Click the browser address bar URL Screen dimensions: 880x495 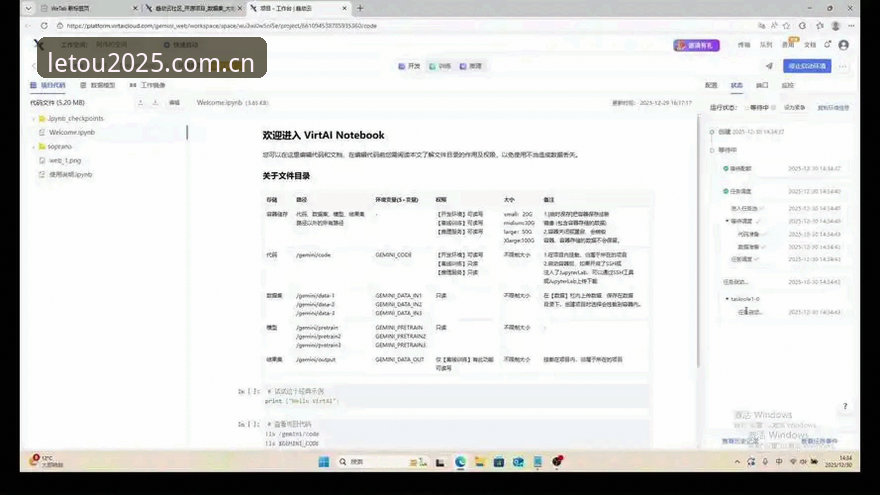tap(222, 26)
